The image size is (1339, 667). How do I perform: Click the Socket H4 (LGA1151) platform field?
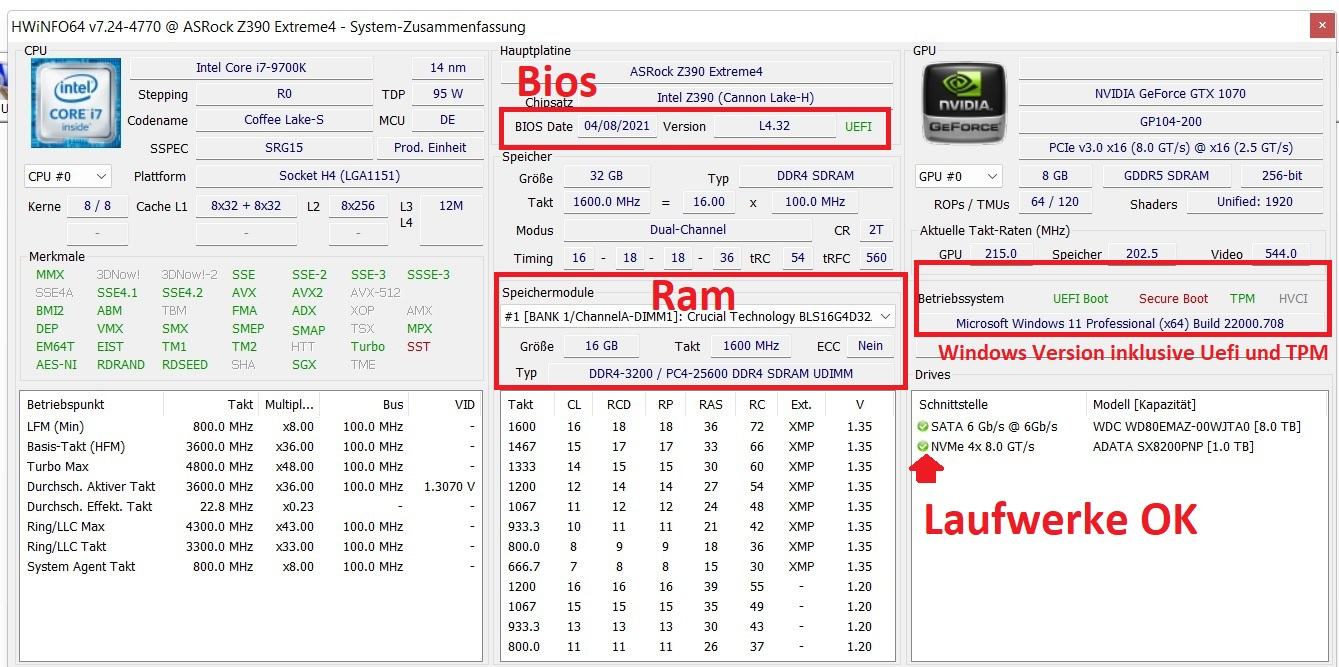(x=339, y=176)
